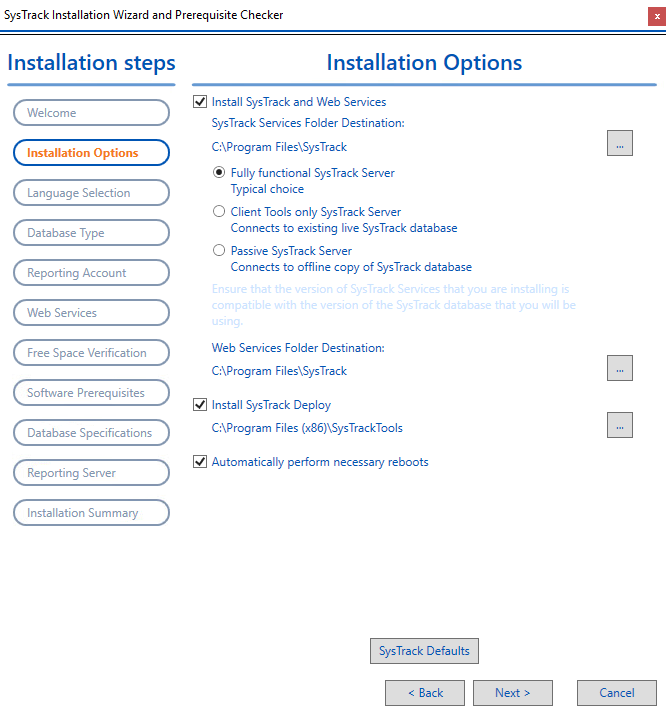Open Installation Summary step

pyautogui.click(x=91, y=513)
